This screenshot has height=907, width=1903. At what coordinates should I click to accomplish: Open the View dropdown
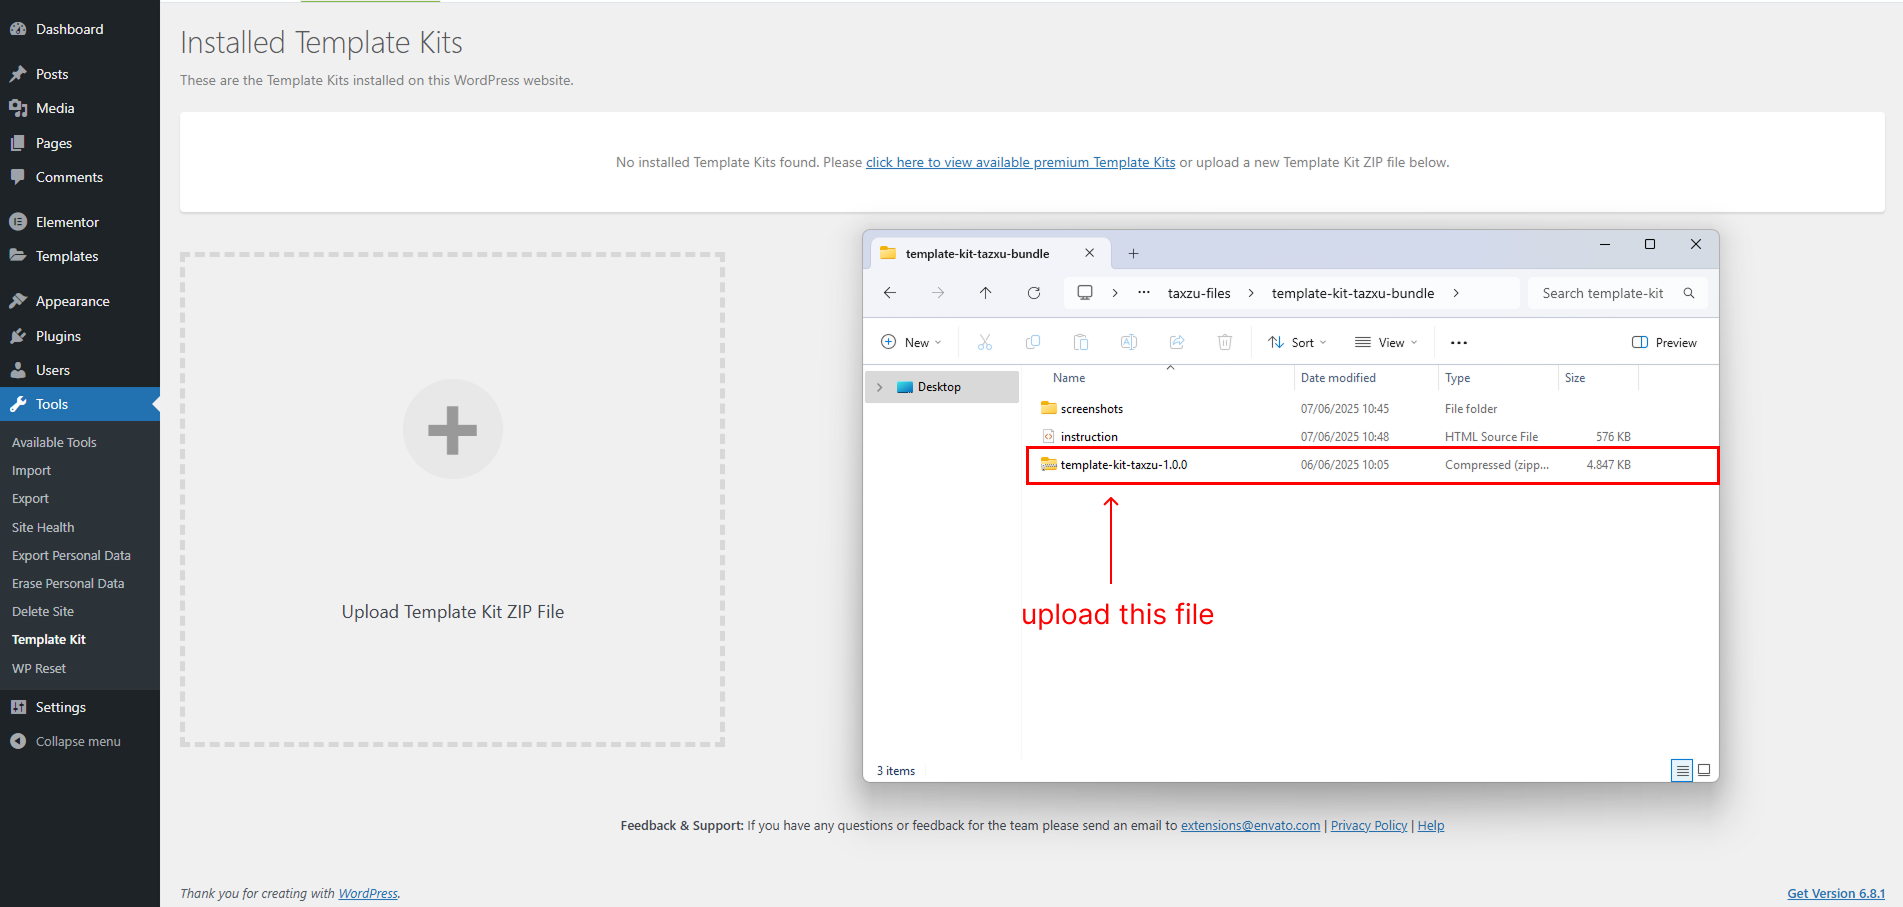coord(1386,342)
